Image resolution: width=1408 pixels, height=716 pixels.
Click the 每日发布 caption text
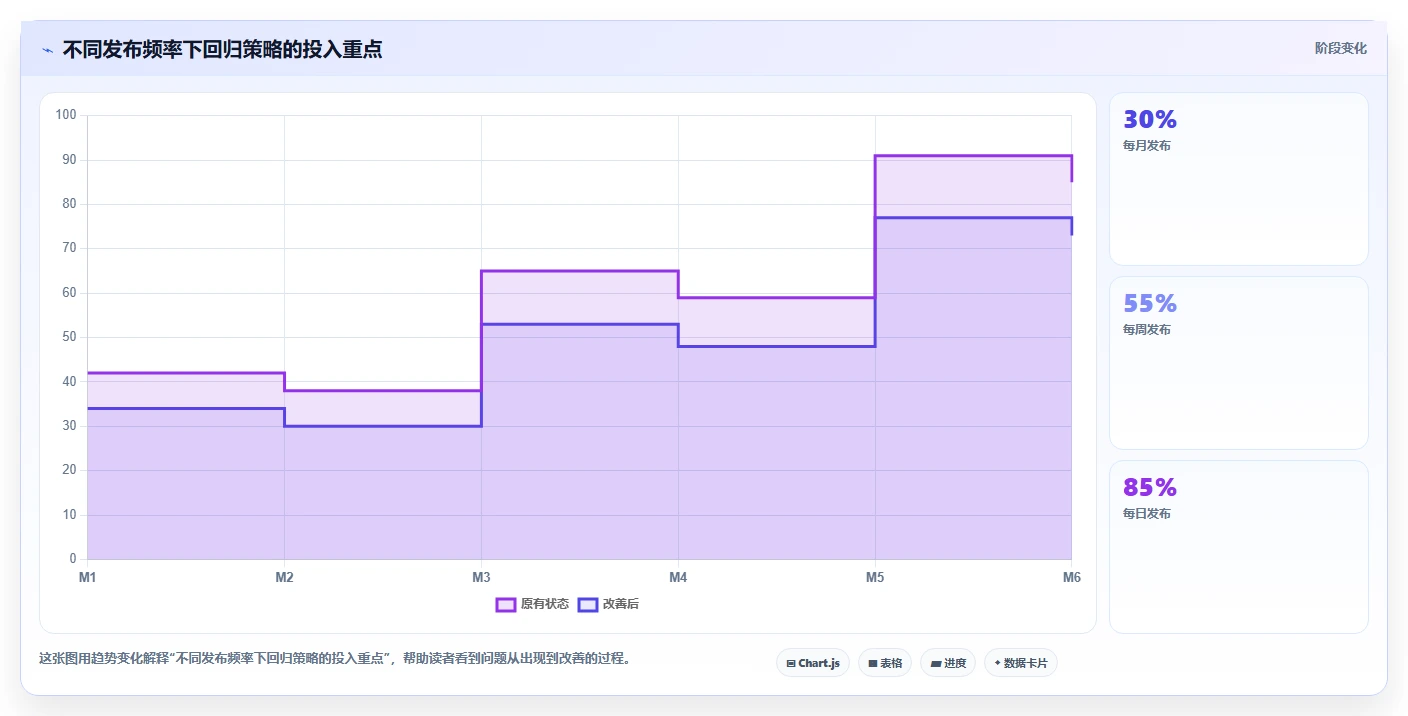(x=1147, y=514)
